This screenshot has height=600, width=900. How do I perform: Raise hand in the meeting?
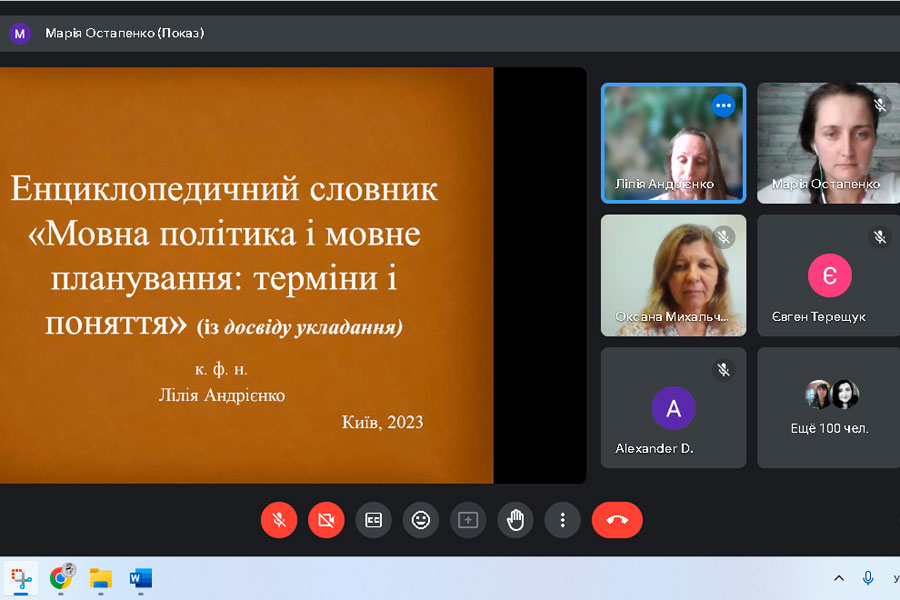(515, 520)
